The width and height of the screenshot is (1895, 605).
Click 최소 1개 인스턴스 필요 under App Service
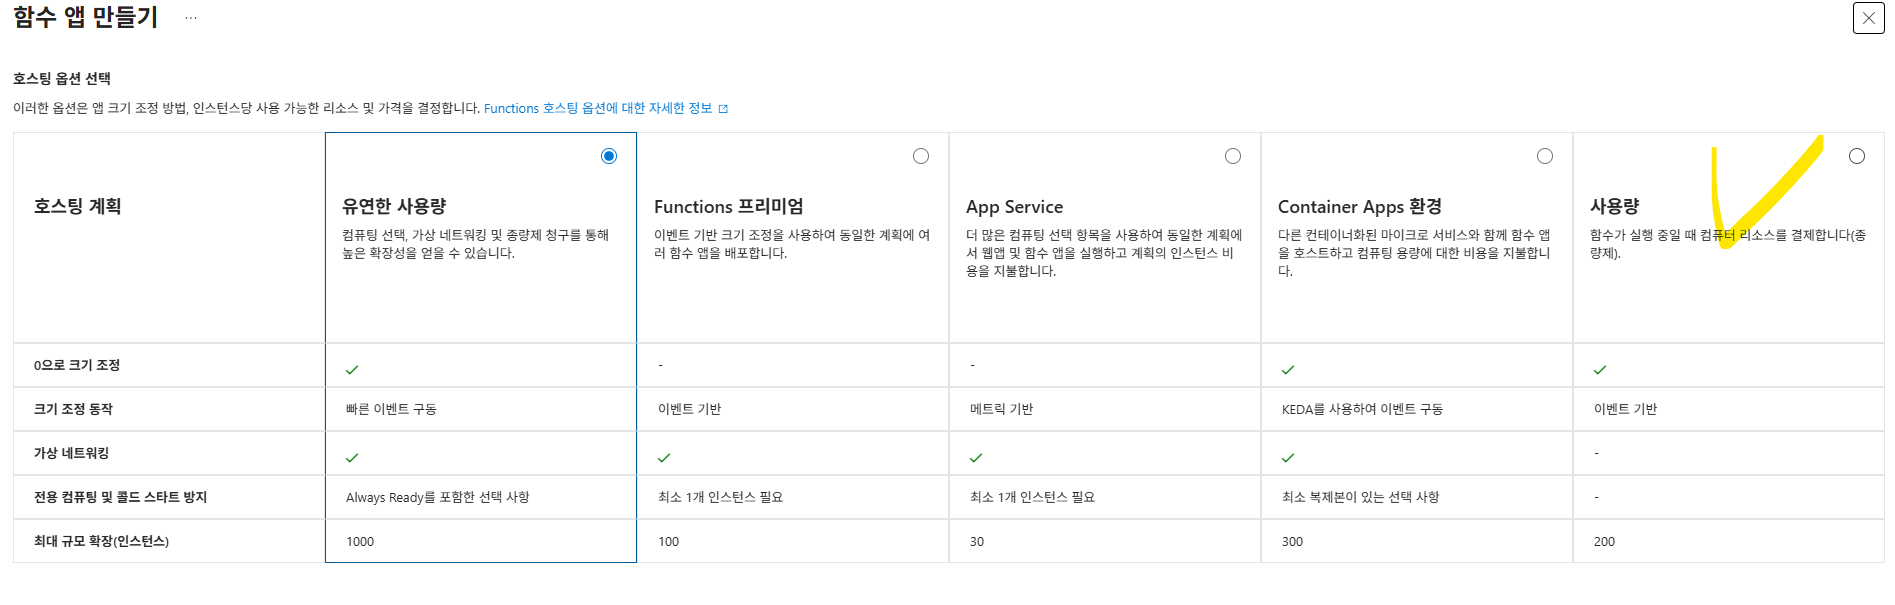(1032, 497)
